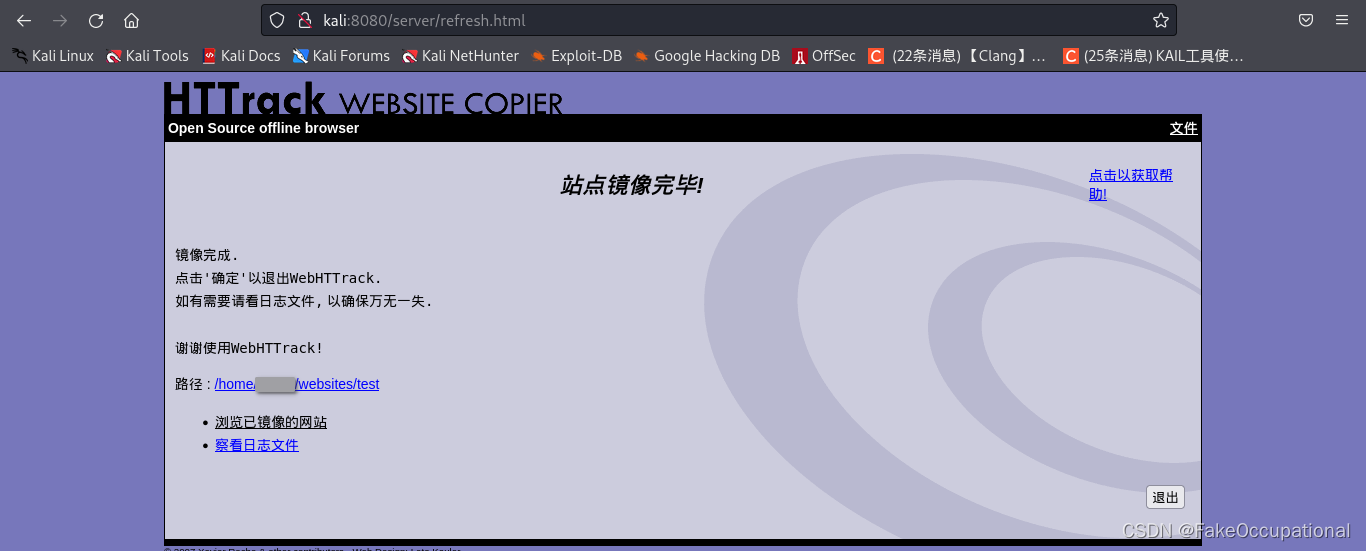Open the 文件 menu in HTTrack
This screenshot has height=551, width=1366.
[x=1183, y=128]
